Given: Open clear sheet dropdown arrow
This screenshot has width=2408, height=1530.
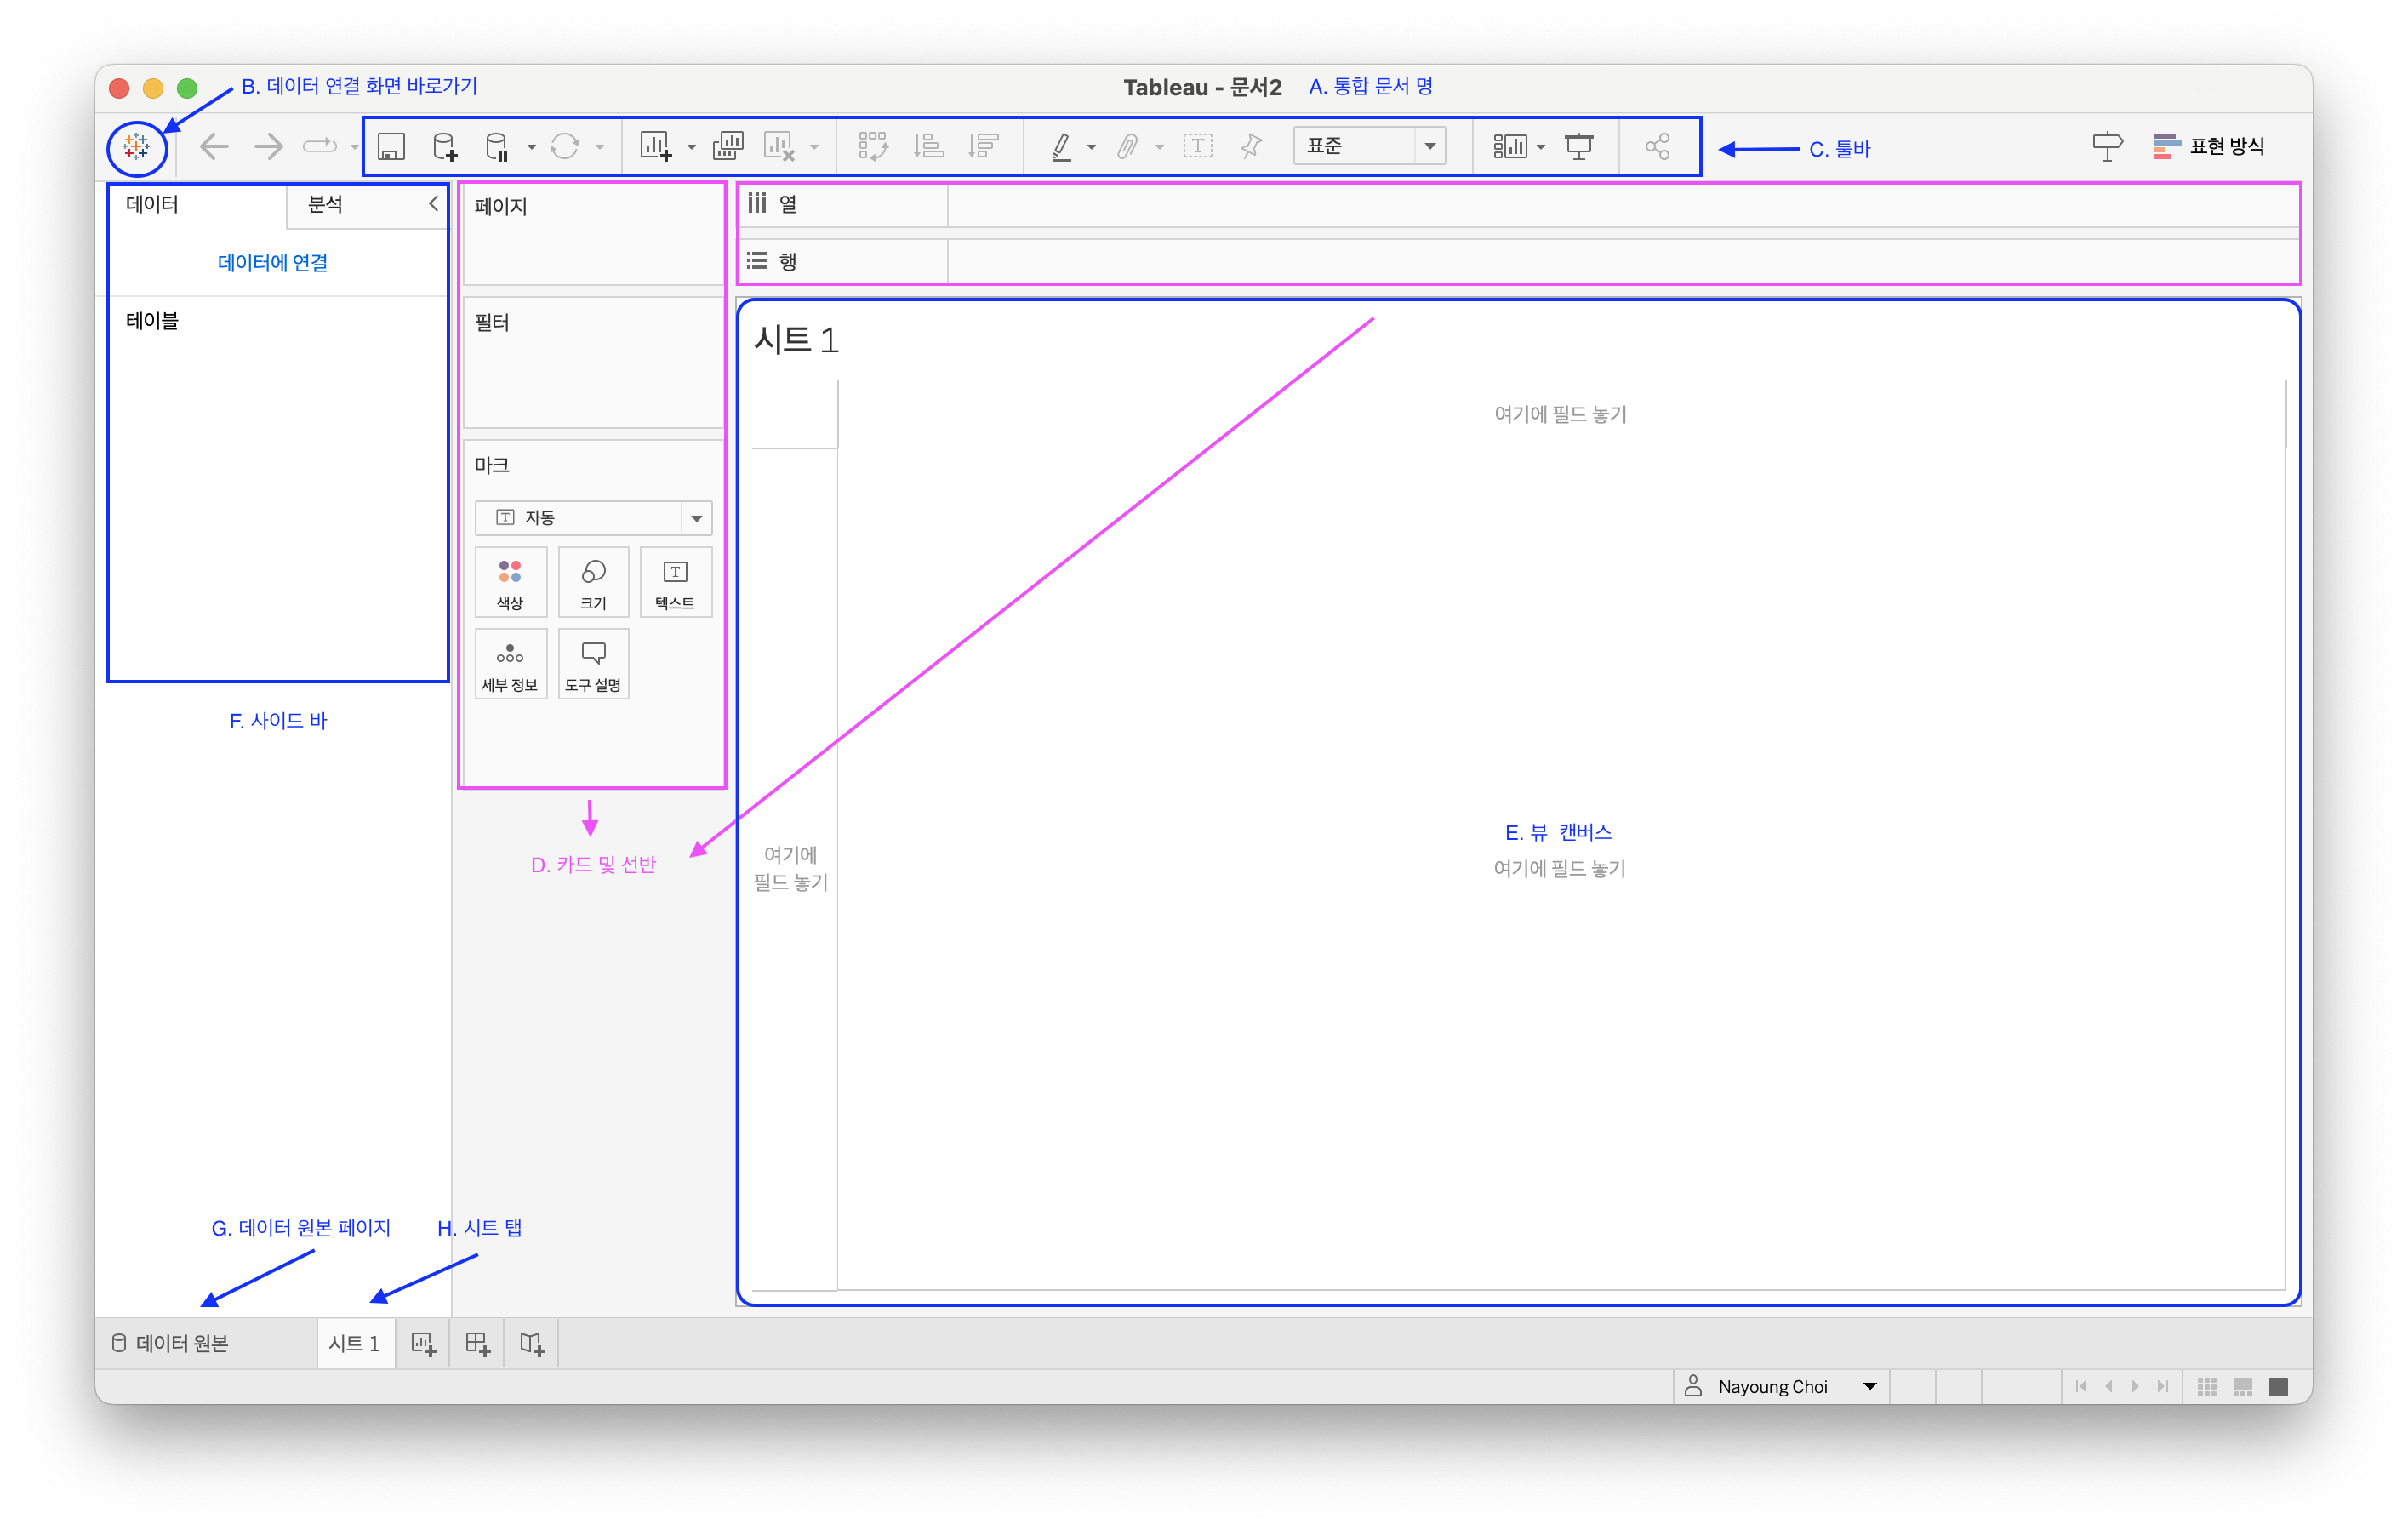Looking at the screenshot, I should (814, 148).
